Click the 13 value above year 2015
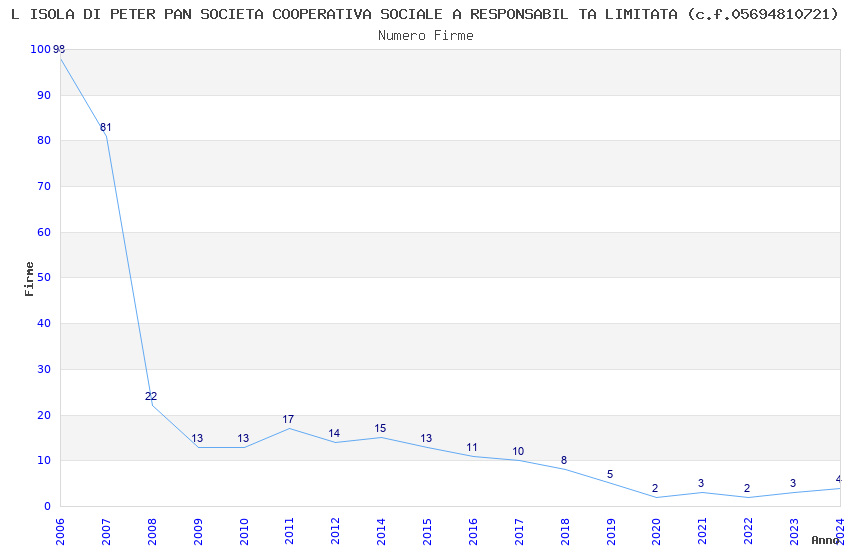Viewport: 850px width, 550px height. tap(427, 438)
